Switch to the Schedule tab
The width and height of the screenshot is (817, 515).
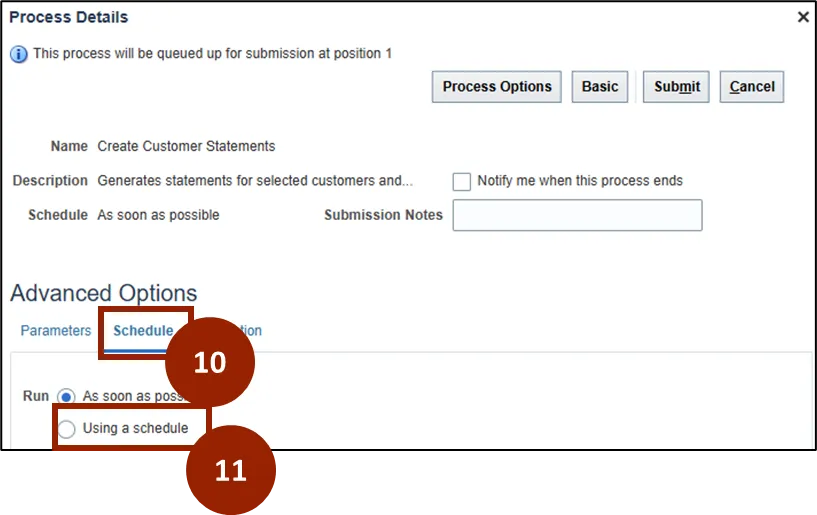(143, 331)
